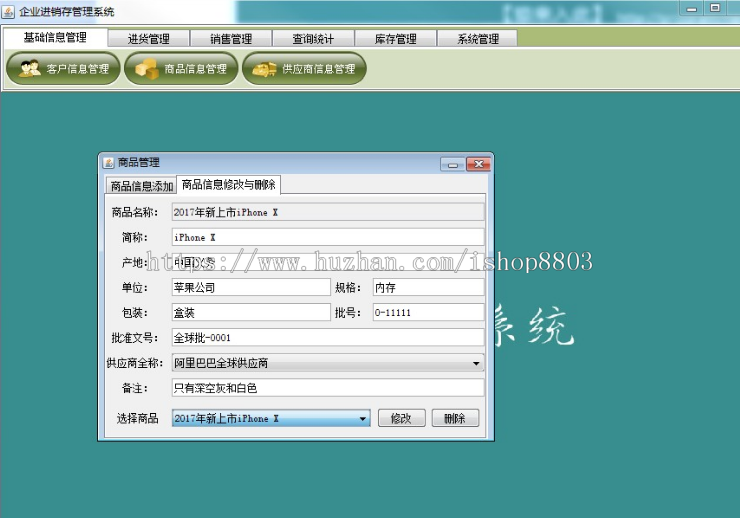Image resolution: width=740 pixels, height=518 pixels.
Task: Maximize the main application window
Action: 715,8
